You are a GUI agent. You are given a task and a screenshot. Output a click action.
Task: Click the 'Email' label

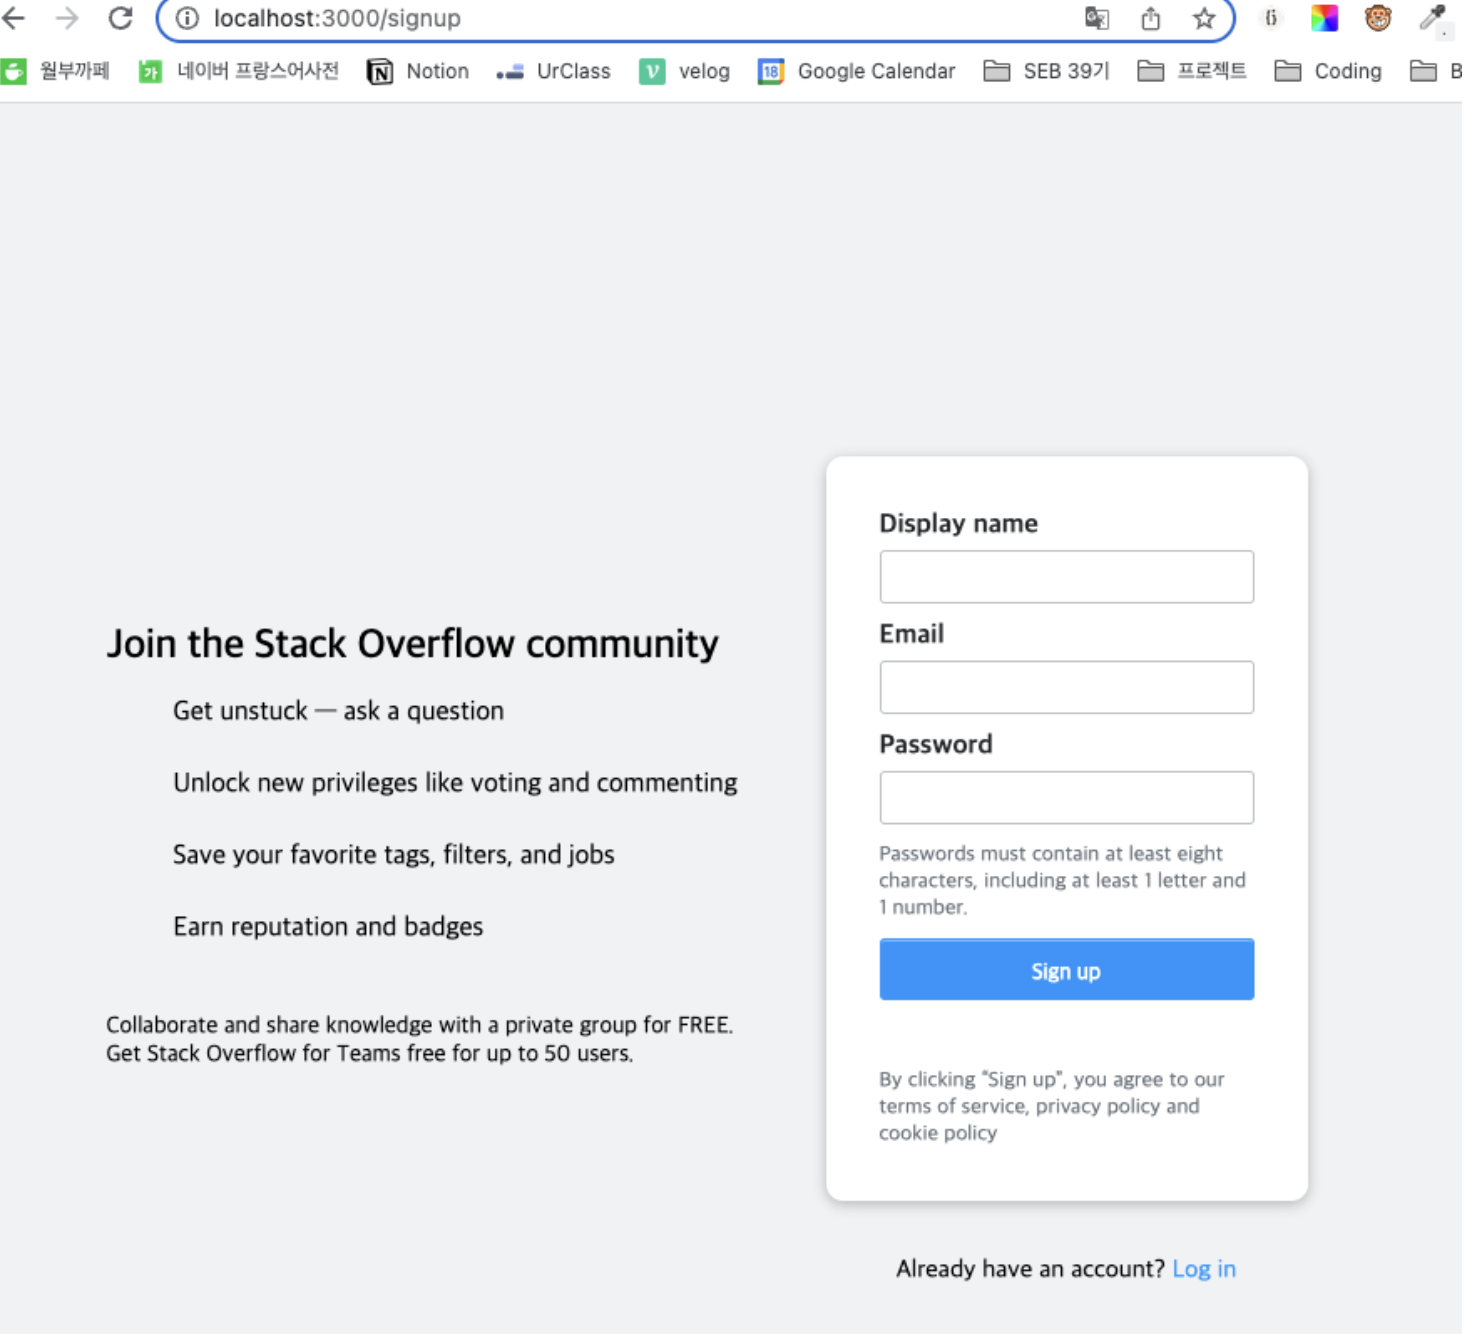tap(911, 633)
